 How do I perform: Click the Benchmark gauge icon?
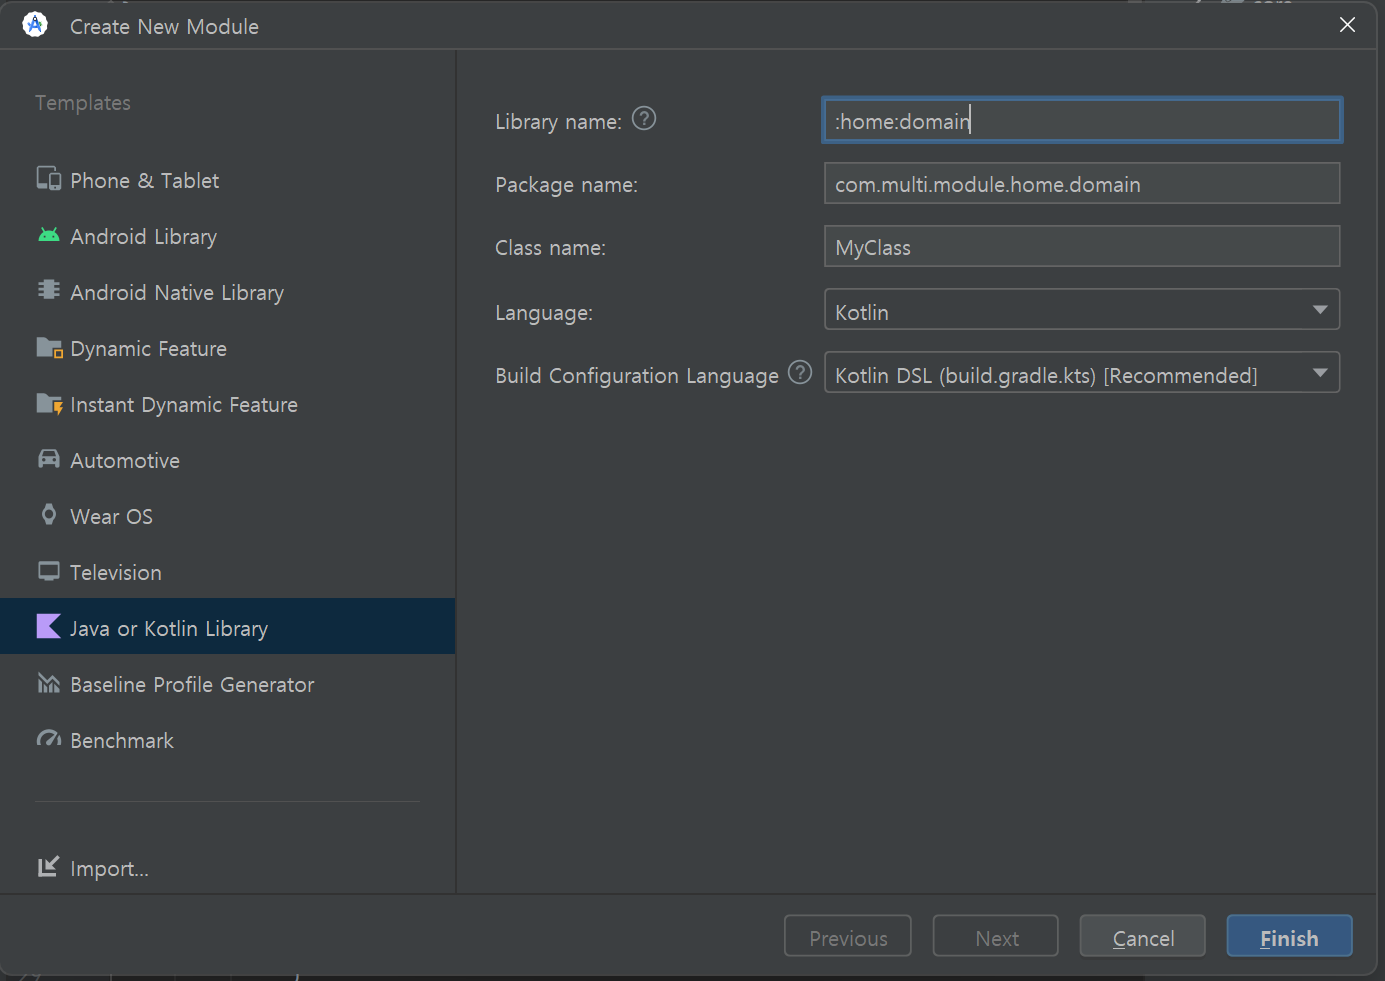(x=49, y=739)
